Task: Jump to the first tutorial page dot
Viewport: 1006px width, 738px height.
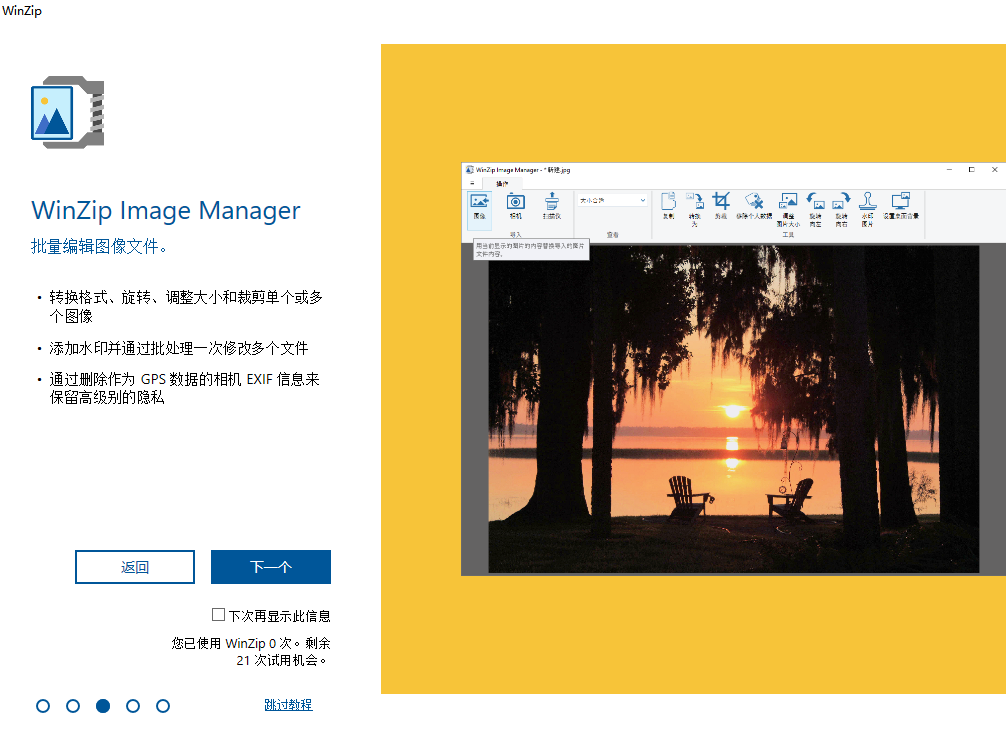Action: [x=43, y=706]
